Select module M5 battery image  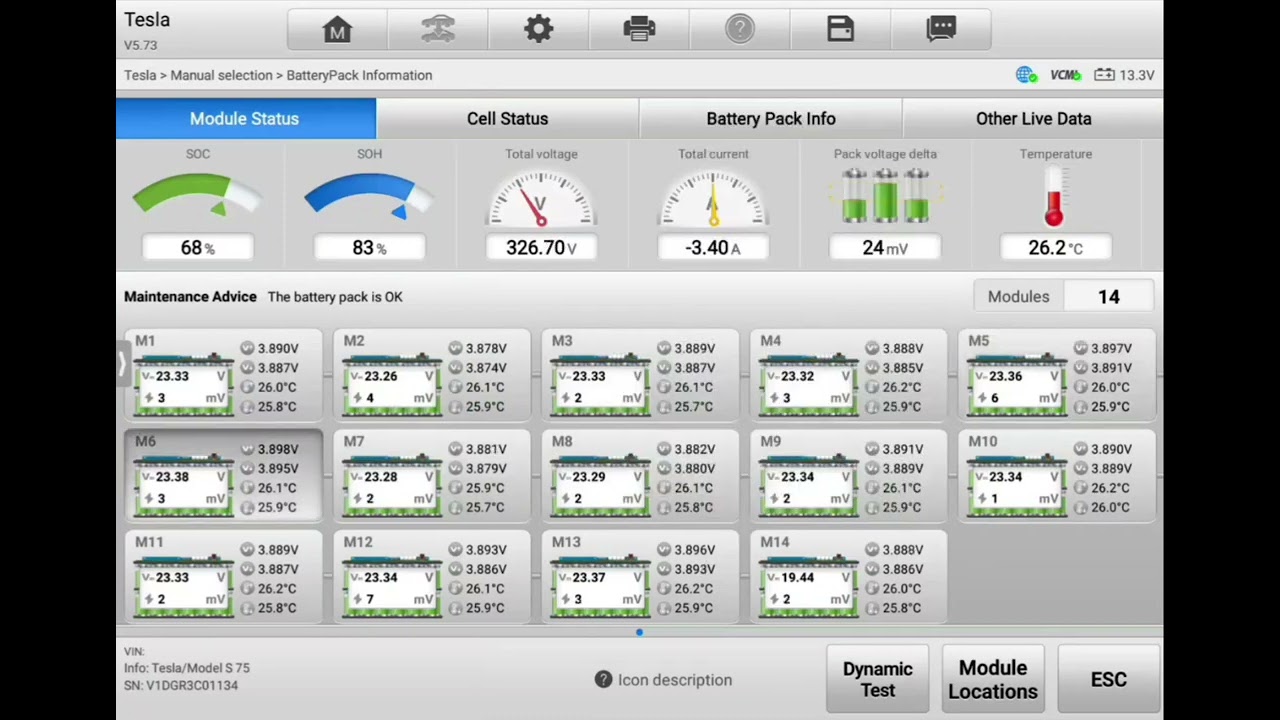coord(1017,385)
